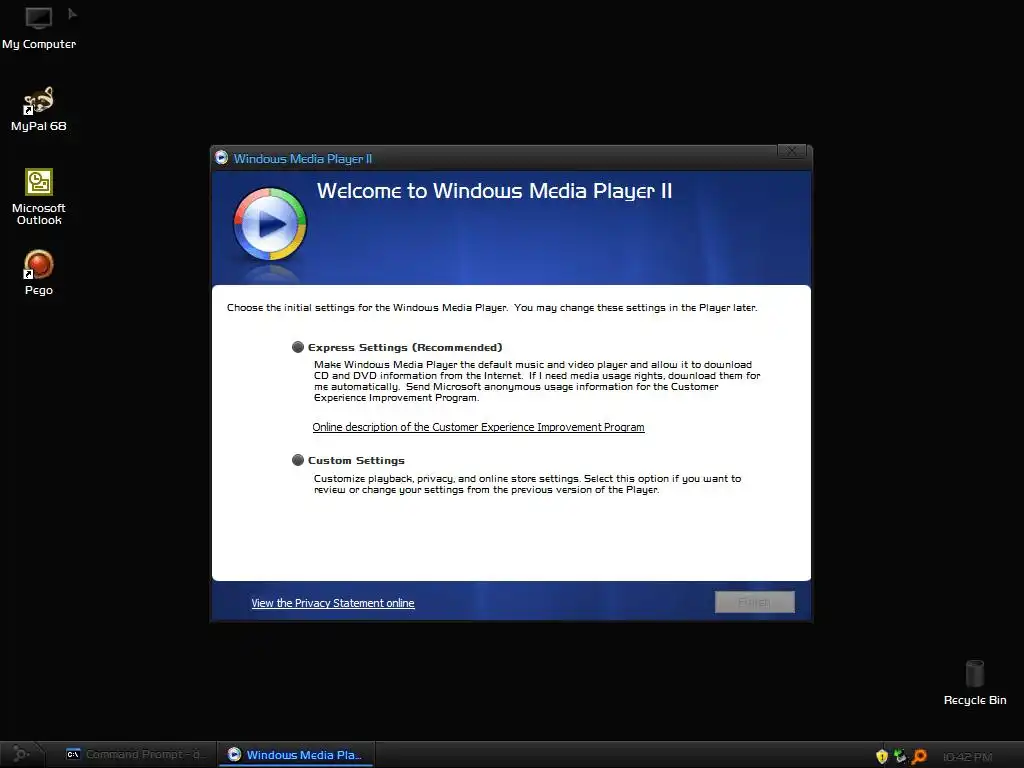
Task: Click the green network tray icon
Action: pyautogui.click(x=900, y=756)
